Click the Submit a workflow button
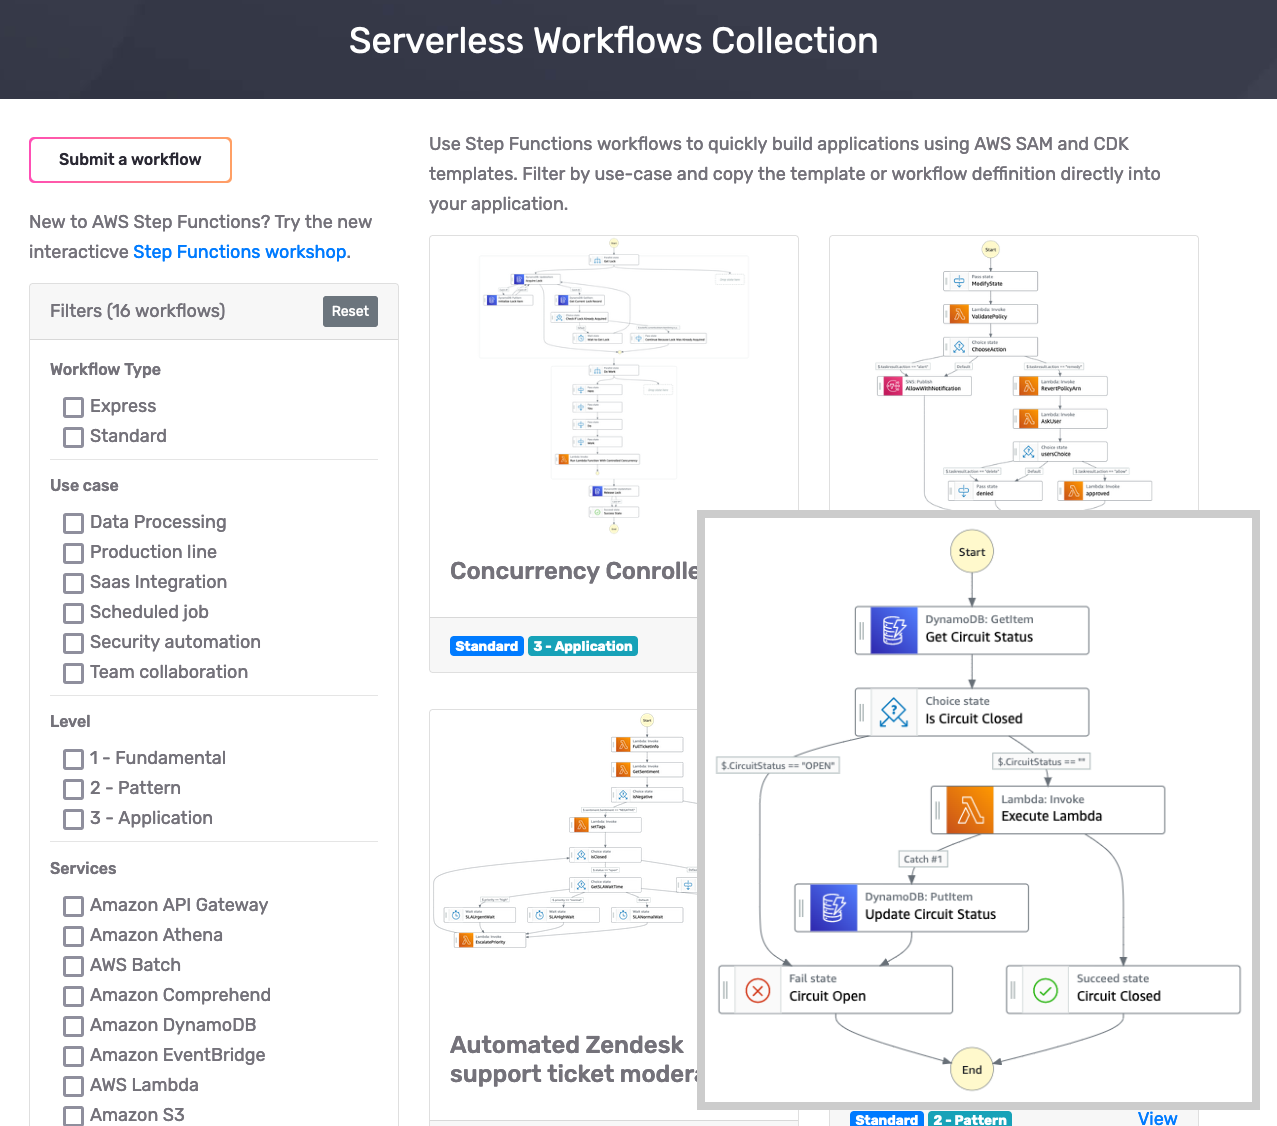Image resolution: width=1277 pixels, height=1126 pixels. (130, 160)
